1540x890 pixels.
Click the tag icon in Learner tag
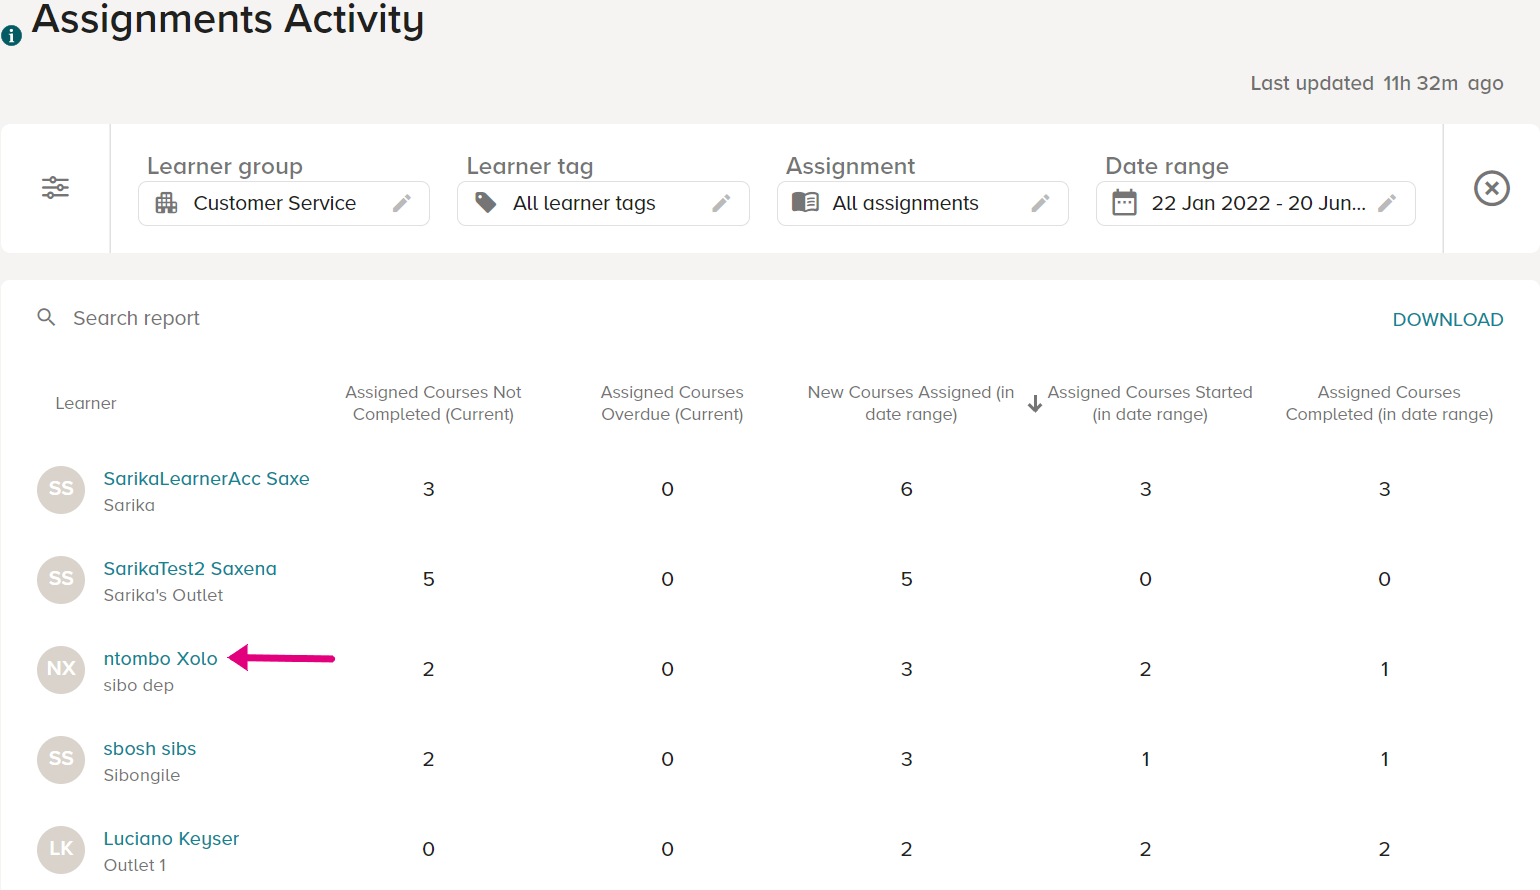[486, 203]
